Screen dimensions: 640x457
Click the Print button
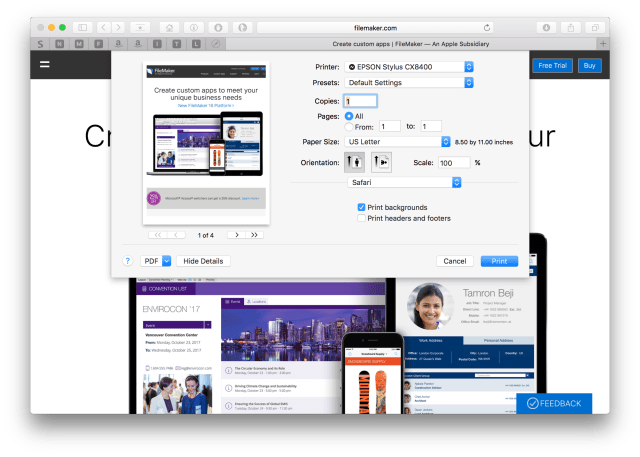499,261
